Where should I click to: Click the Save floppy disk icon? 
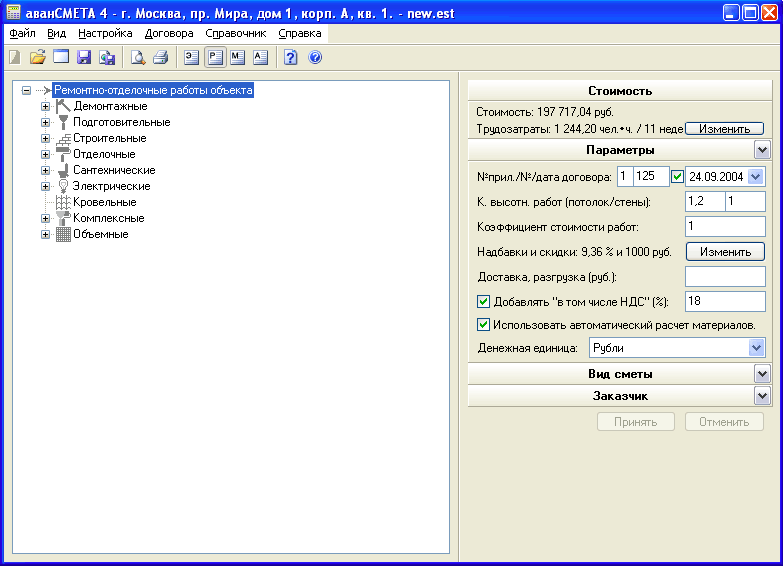click(84, 57)
